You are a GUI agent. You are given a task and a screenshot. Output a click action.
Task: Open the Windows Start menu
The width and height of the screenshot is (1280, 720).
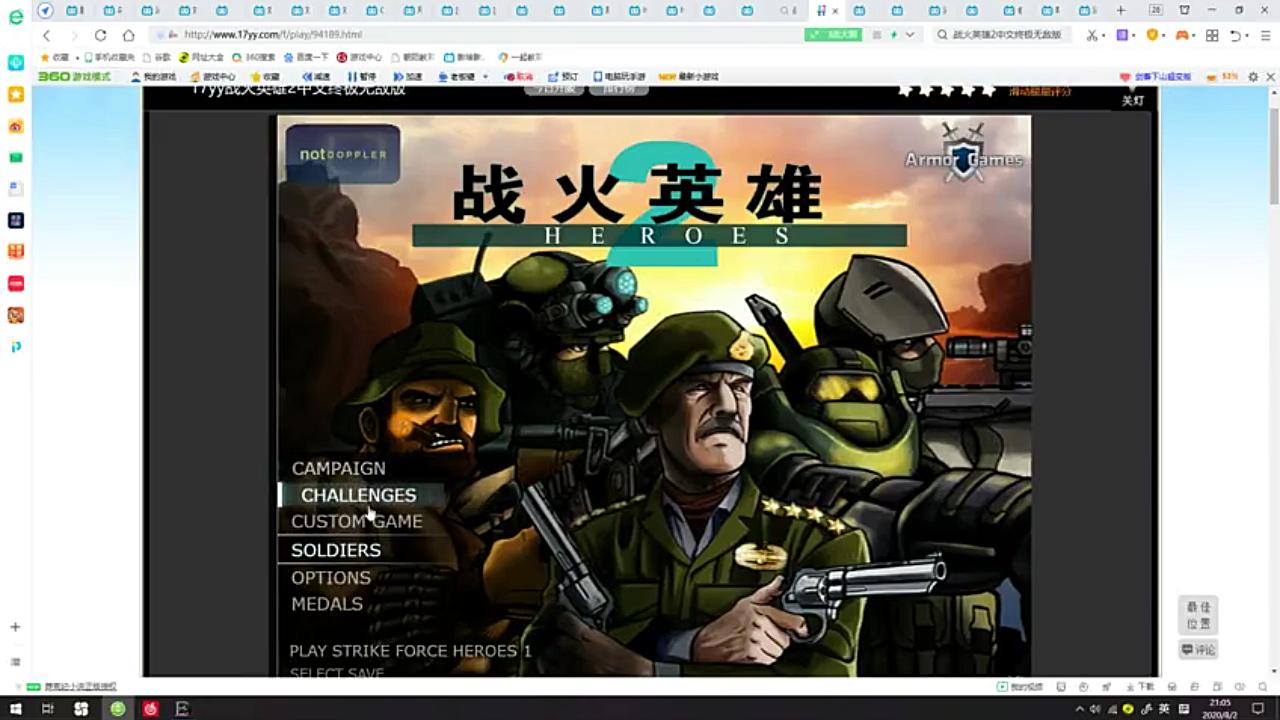coord(15,708)
